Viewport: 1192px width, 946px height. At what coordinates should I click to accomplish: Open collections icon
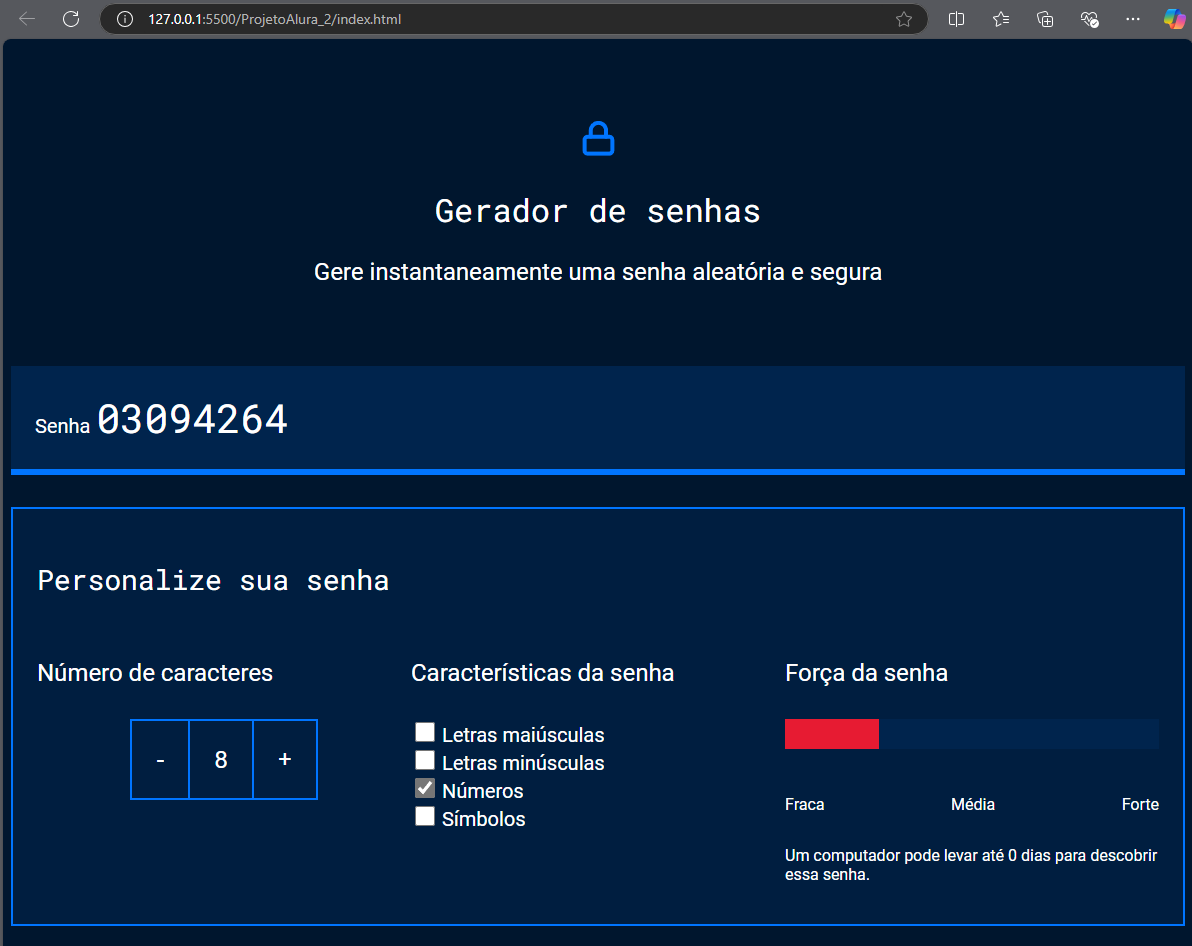pyautogui.click(x=1045, y=19)
